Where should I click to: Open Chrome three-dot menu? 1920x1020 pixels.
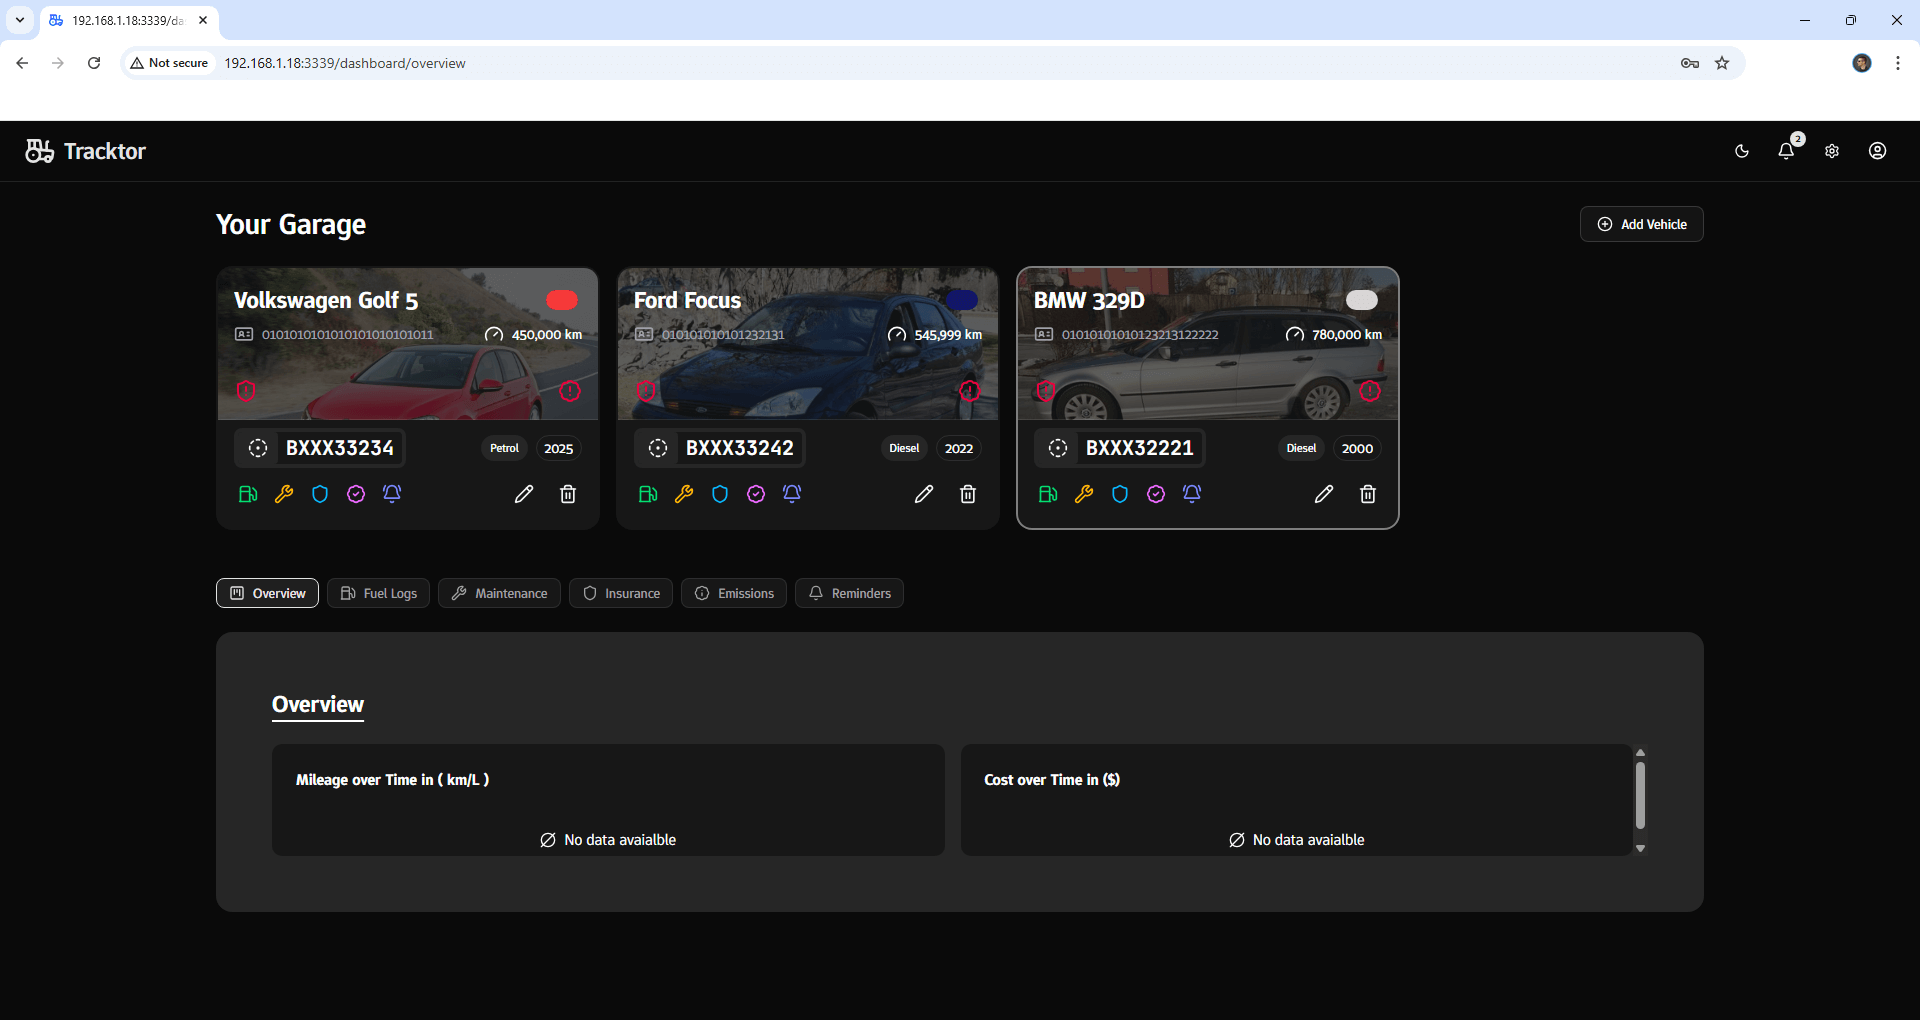[x=1898, y=63]
